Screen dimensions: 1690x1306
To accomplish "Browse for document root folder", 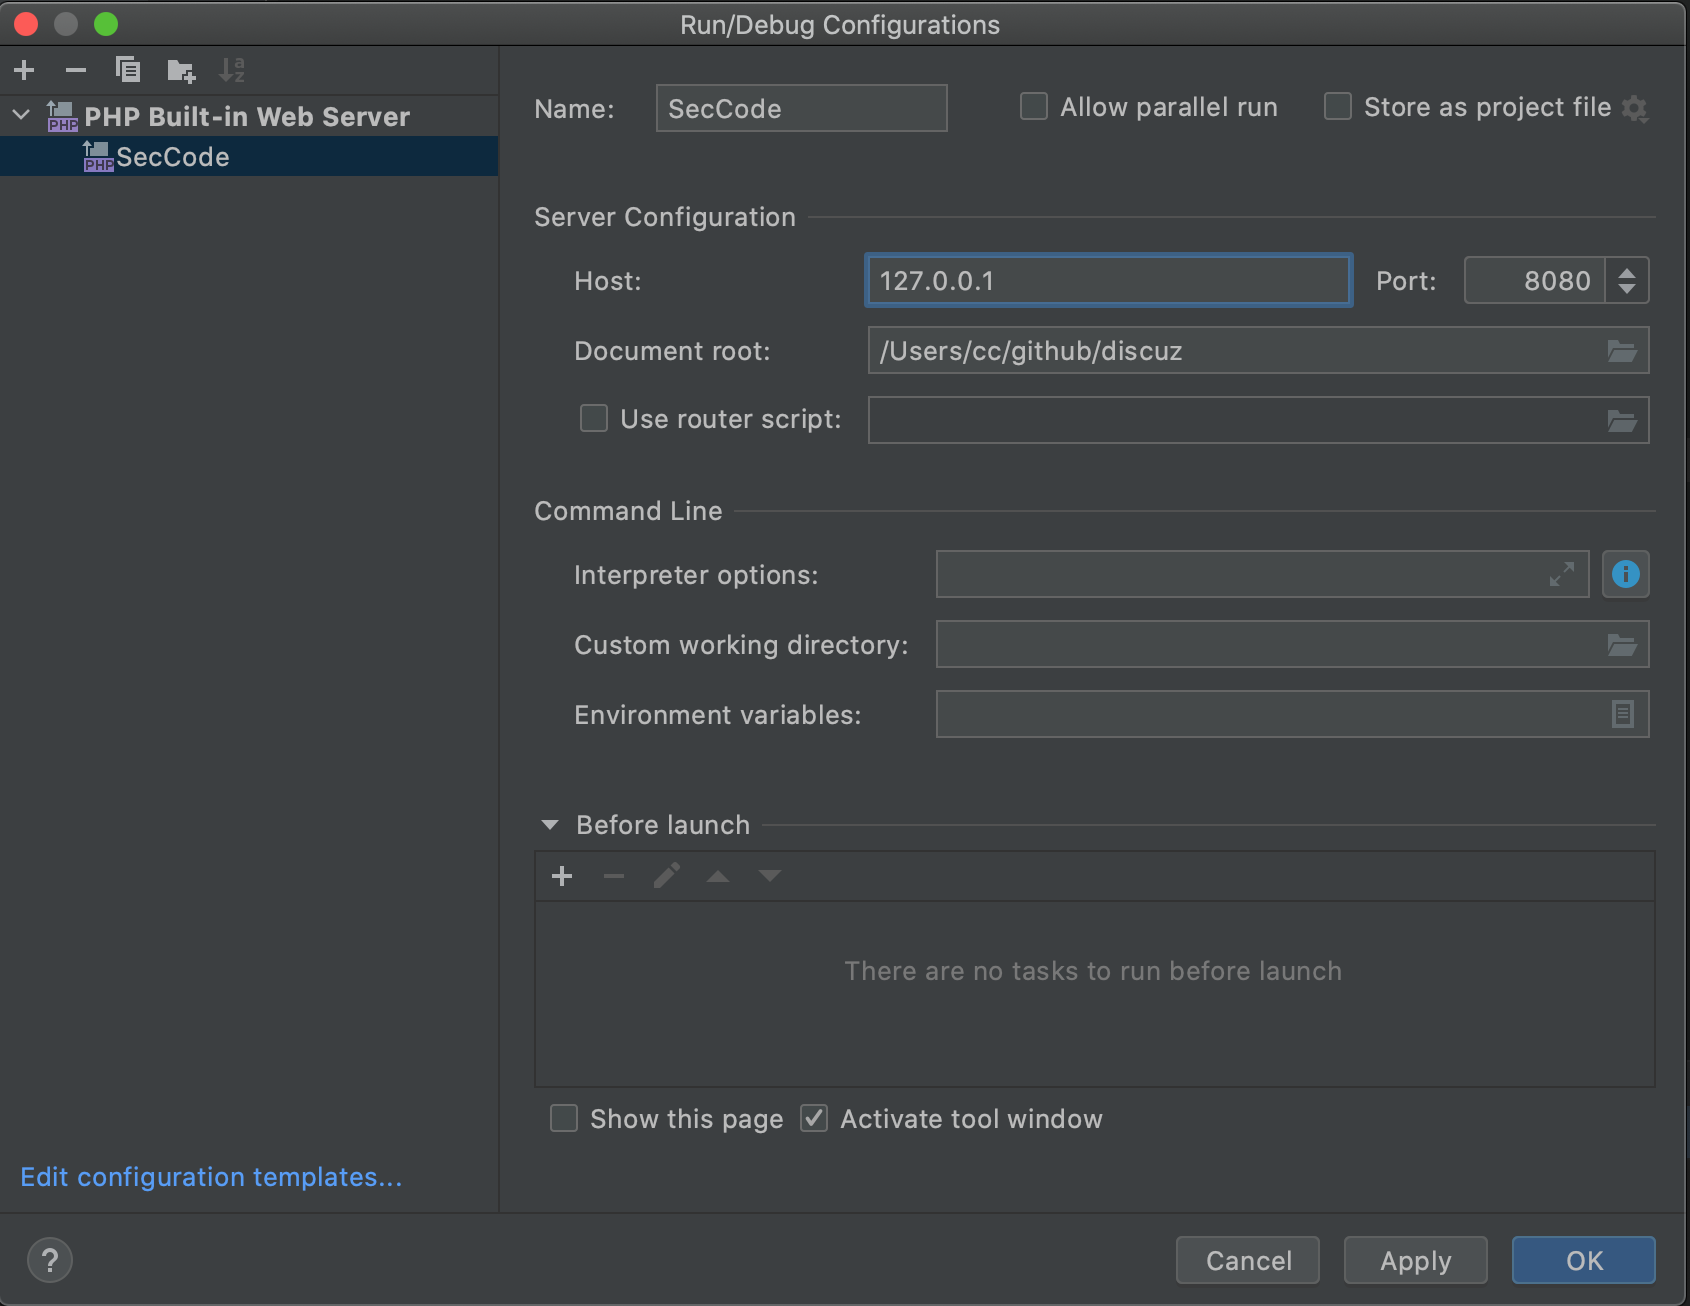I will [1622, 351].
